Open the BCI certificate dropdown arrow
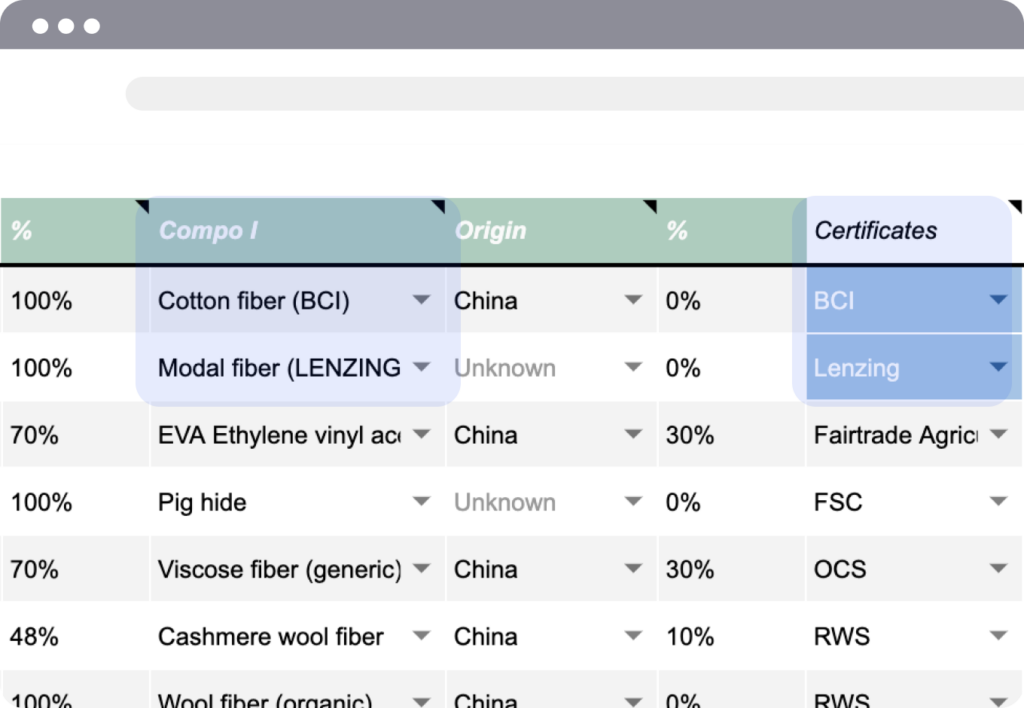 coord(998,300)
